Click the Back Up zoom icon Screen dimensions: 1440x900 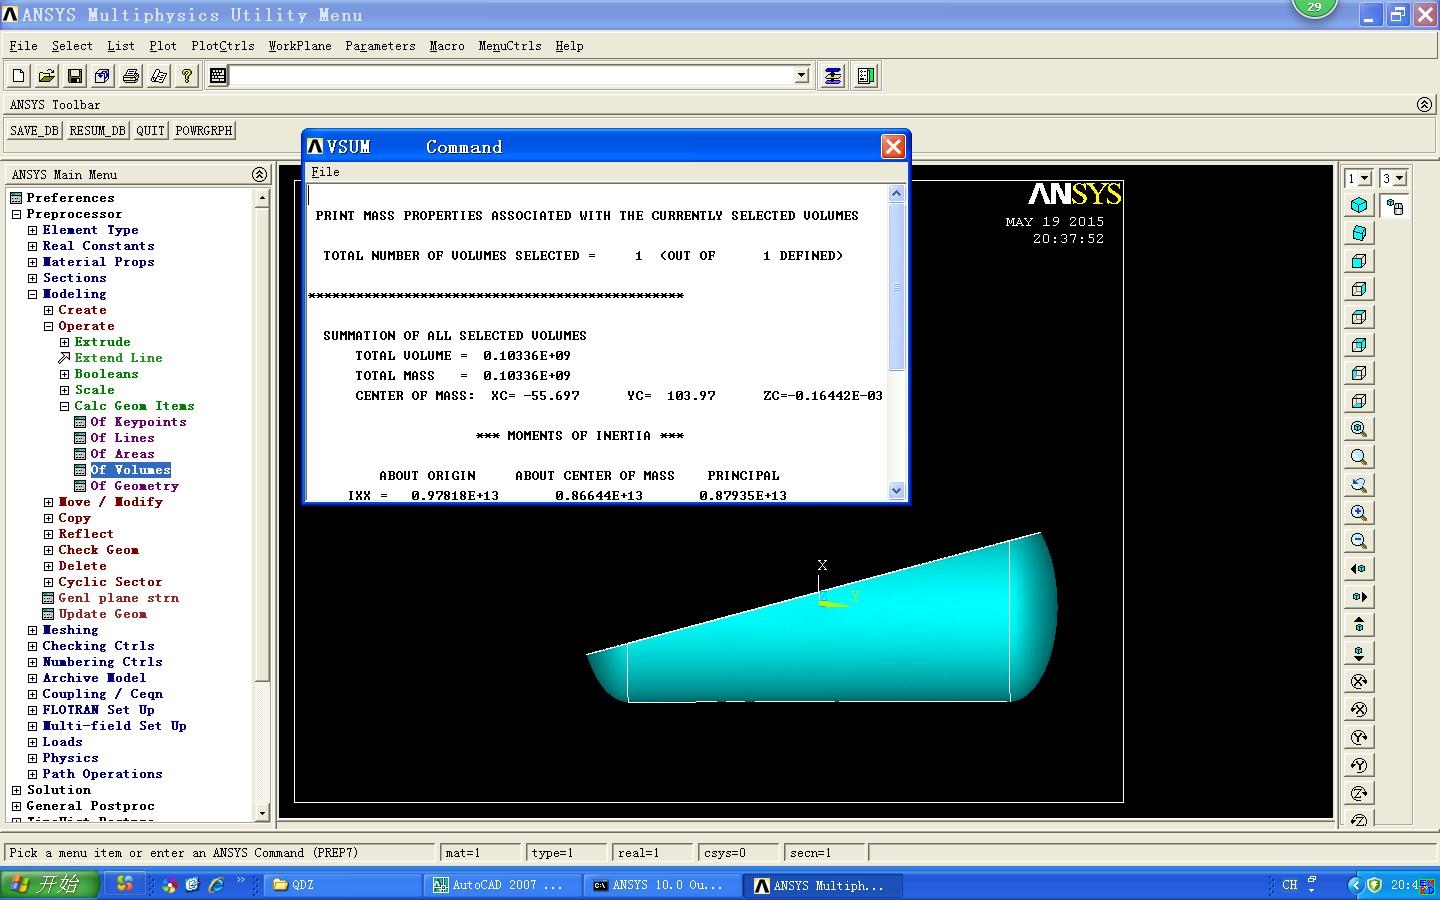[1359, 485]
